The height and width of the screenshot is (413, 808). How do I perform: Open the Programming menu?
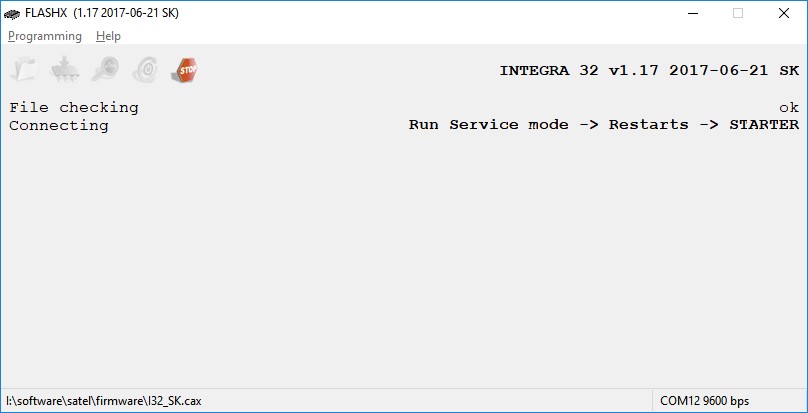[x=45, y=36]
